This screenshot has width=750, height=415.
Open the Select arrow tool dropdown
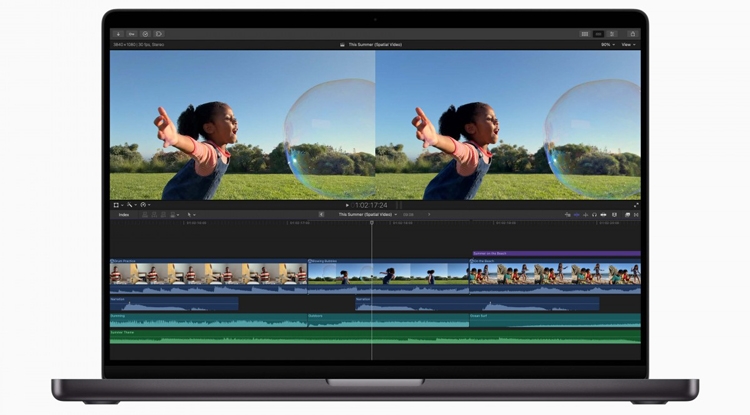[x=191, y=215]
